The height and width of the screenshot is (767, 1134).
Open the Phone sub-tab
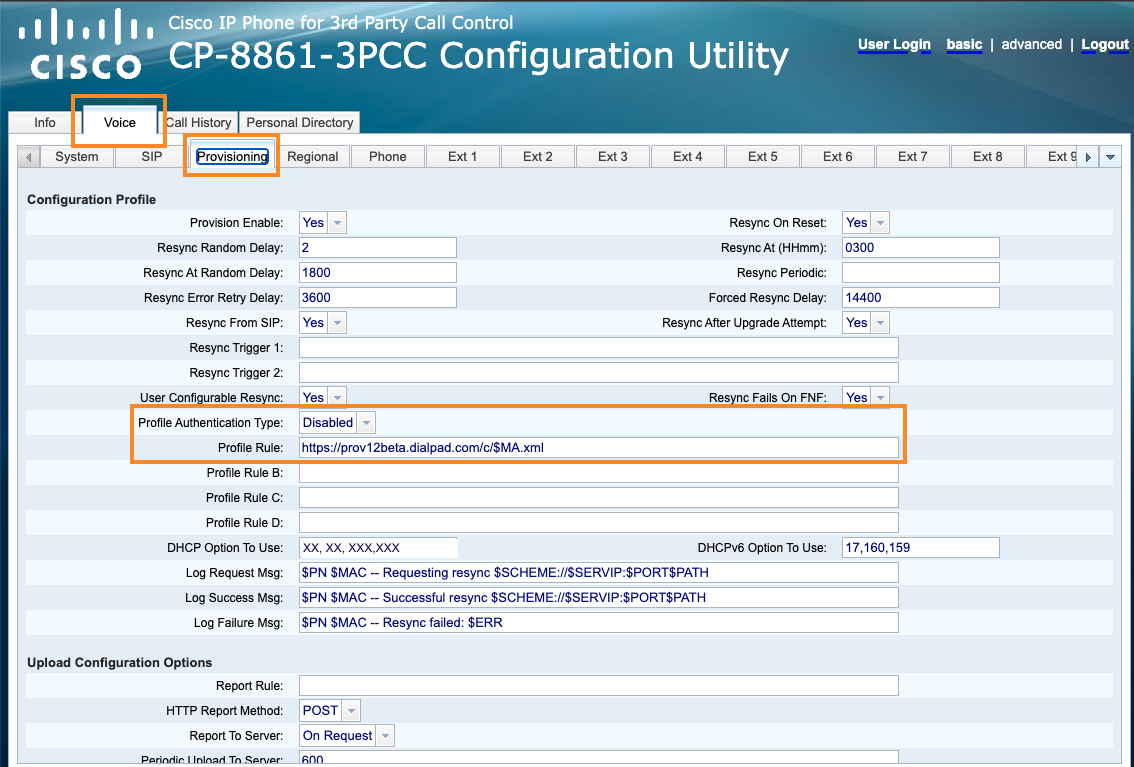coord(388,157)
